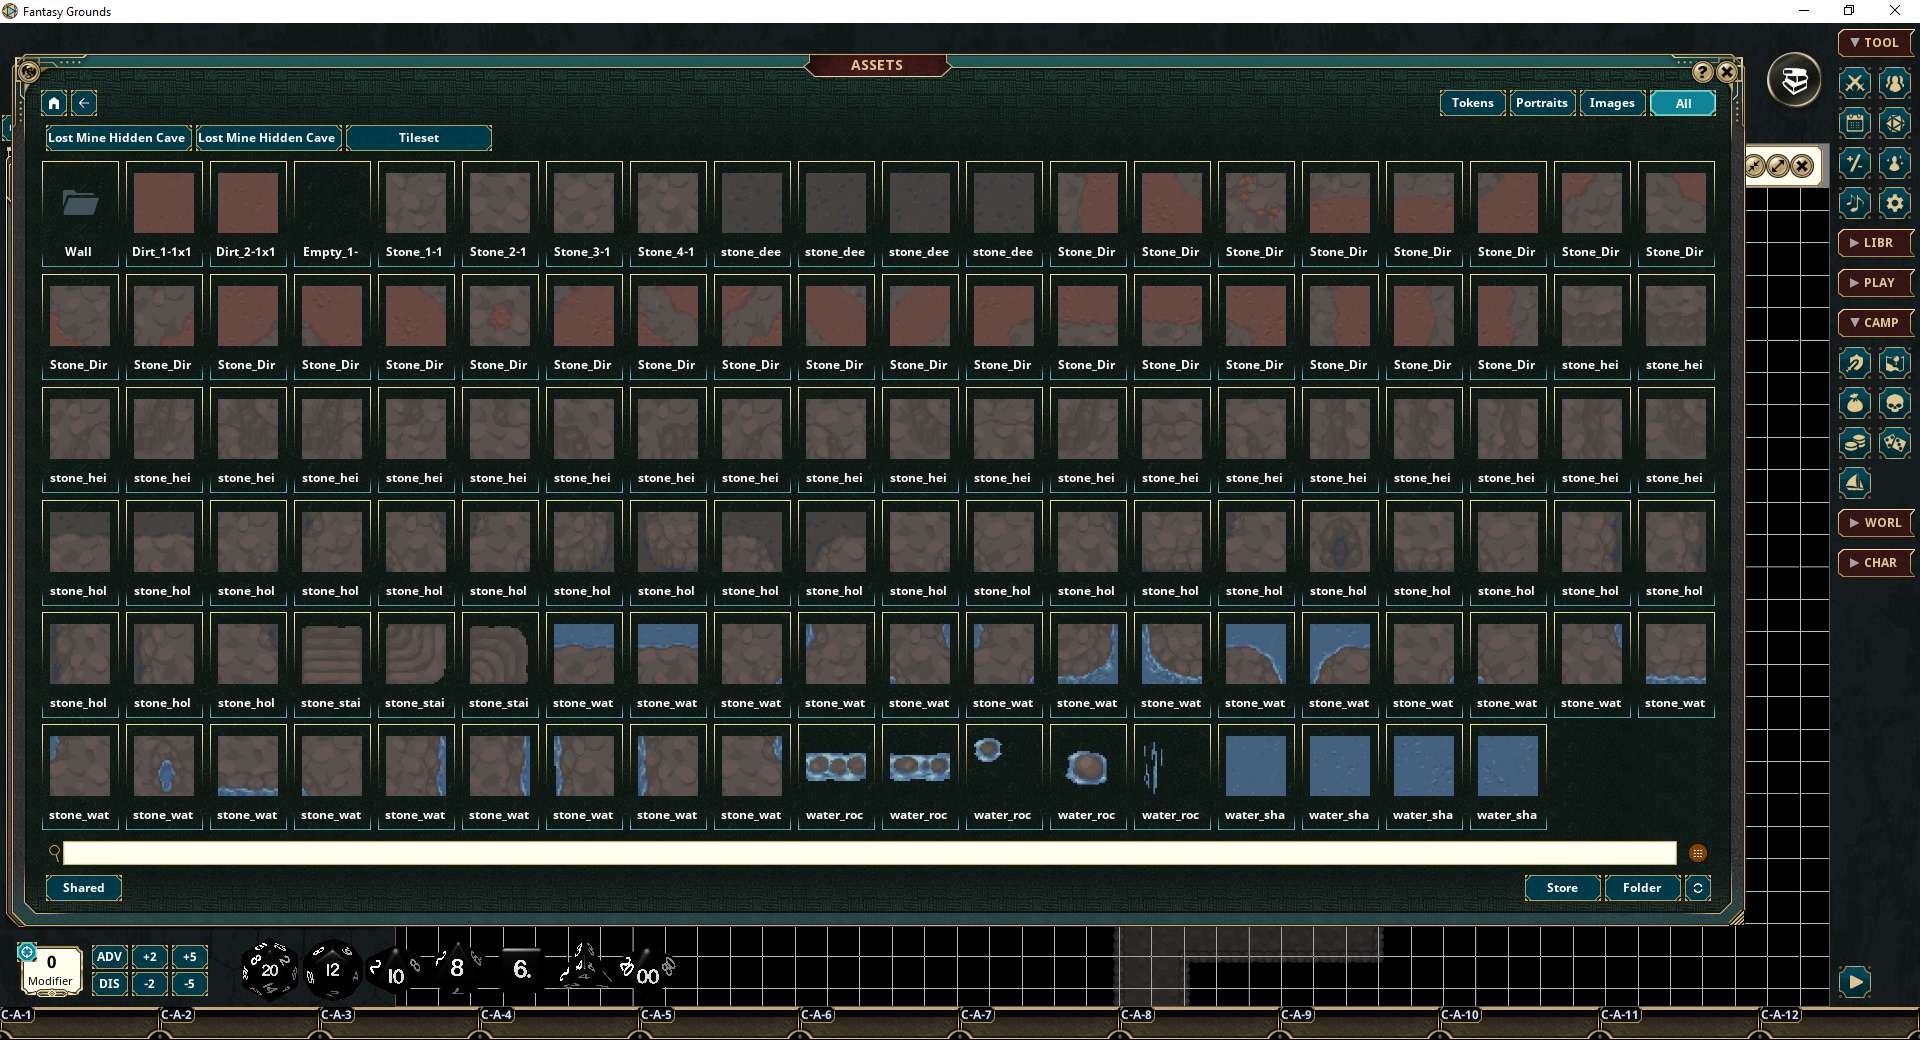Viewport: 1920px width, 1040px height.
Task: Click the Shared button
Action: (x=84, y=888)
